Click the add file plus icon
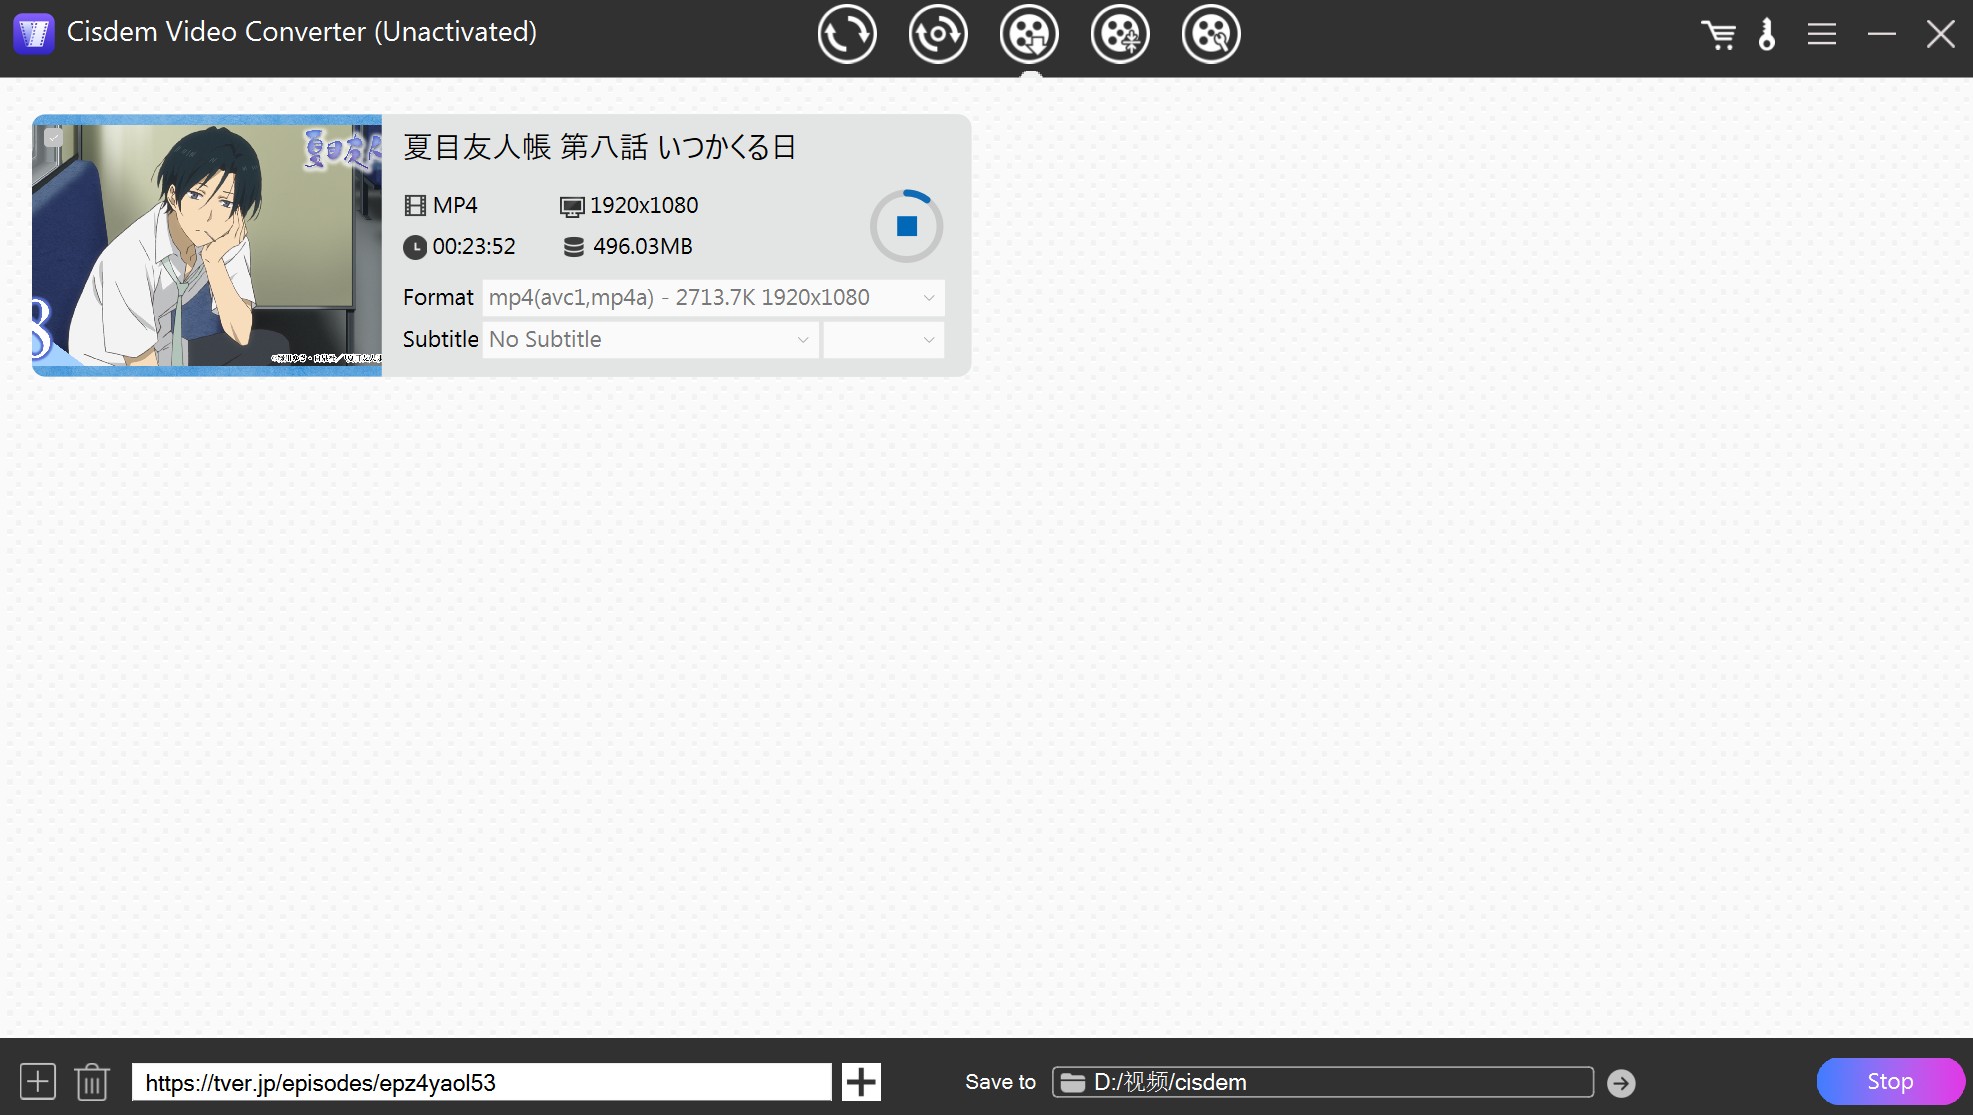Viewport: 1973px width, 1115px height. point(38,1082)
